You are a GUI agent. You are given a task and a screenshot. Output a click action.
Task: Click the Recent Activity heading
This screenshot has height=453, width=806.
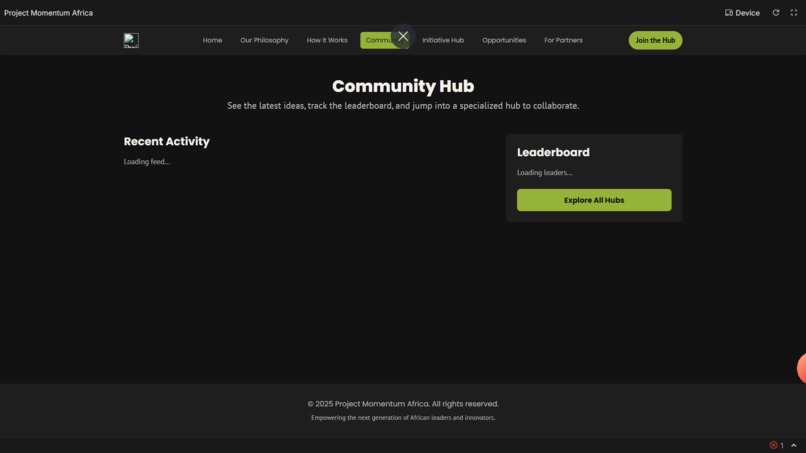click(167, 141)
